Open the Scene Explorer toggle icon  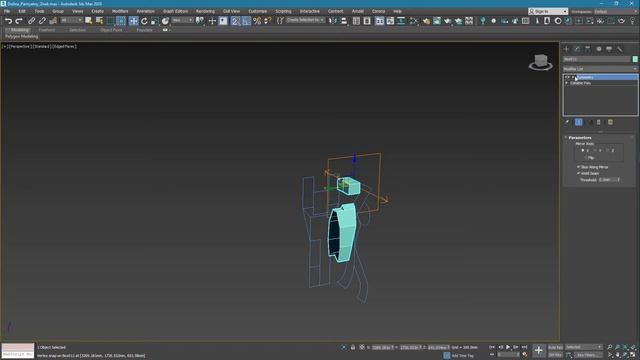point(356,21)
